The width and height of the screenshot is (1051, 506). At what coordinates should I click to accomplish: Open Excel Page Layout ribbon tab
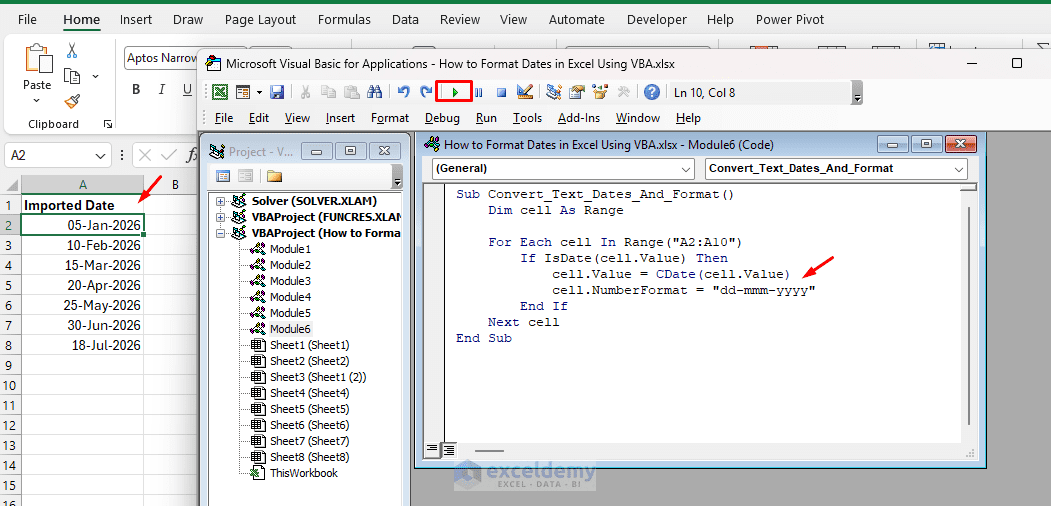[262, 20]
